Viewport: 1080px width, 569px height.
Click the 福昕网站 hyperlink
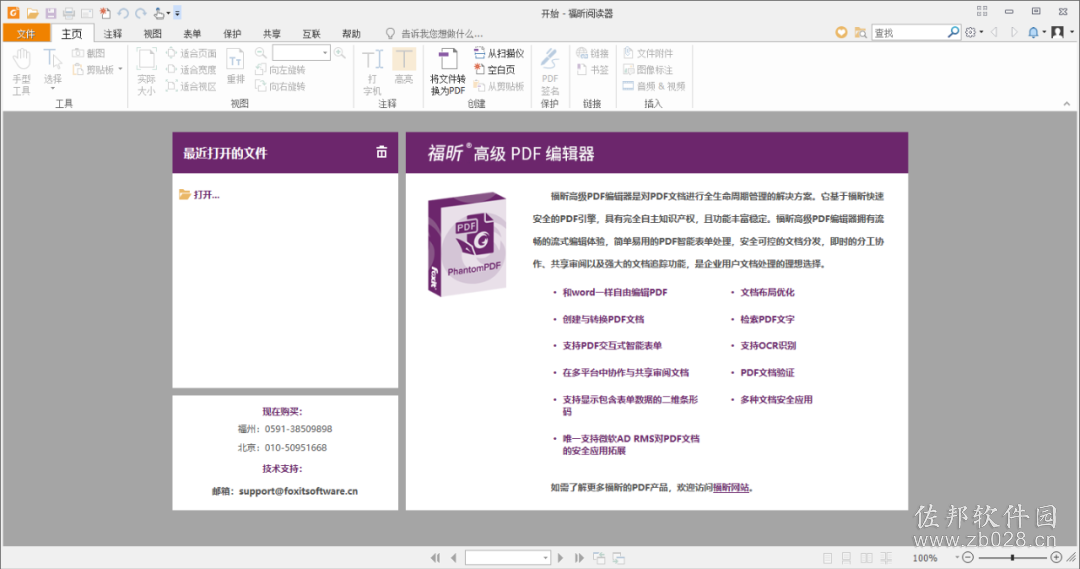[x=731, y=488]
